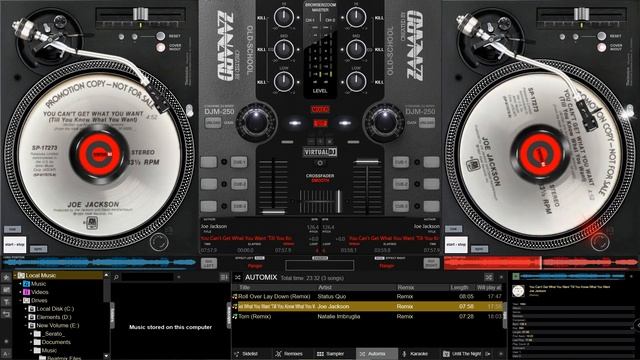Click the right deck CUE 3 button

click(400, 206)
